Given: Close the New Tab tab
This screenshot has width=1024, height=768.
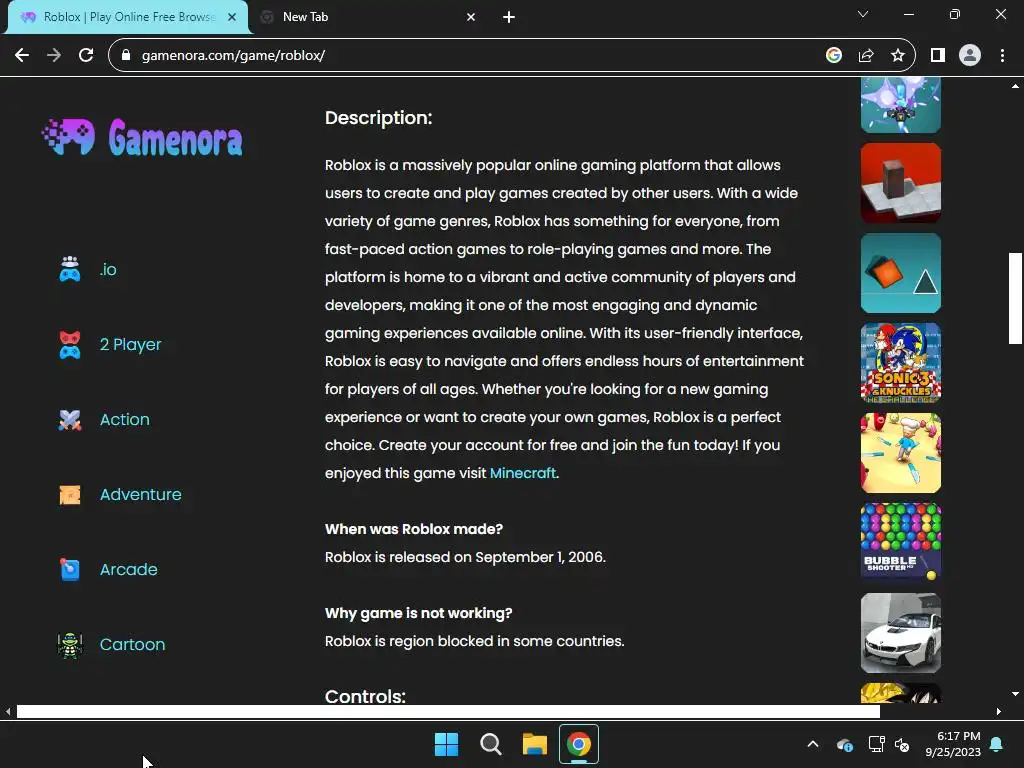Looking at the screenshot, I should 471,17.
